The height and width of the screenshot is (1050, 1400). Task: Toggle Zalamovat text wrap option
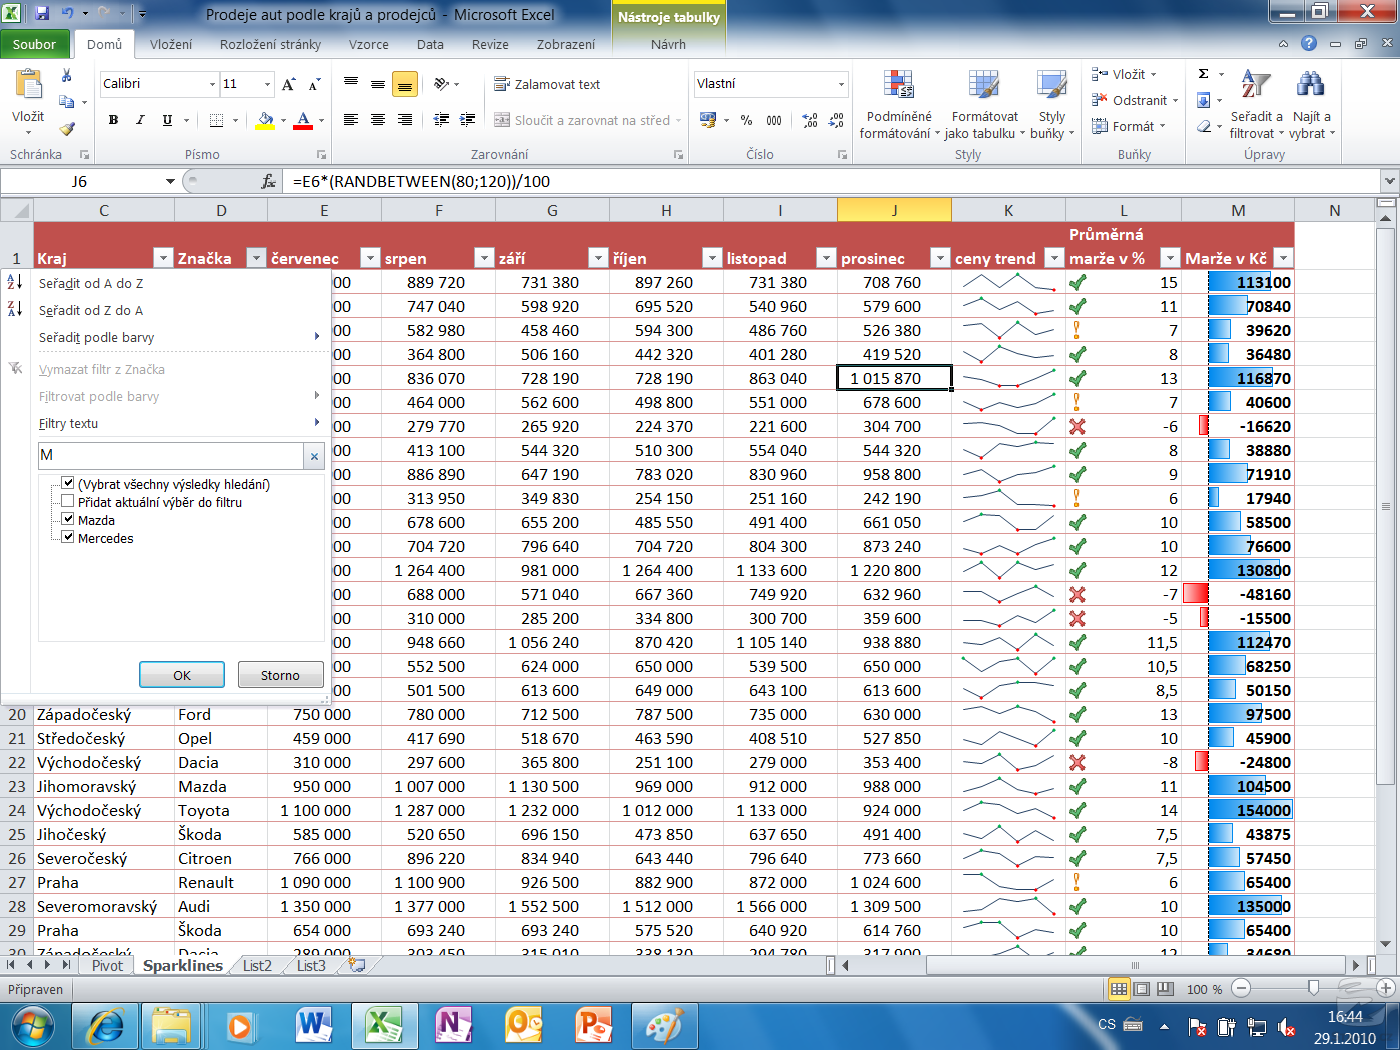pyautogui.click(x=547, y=85)
